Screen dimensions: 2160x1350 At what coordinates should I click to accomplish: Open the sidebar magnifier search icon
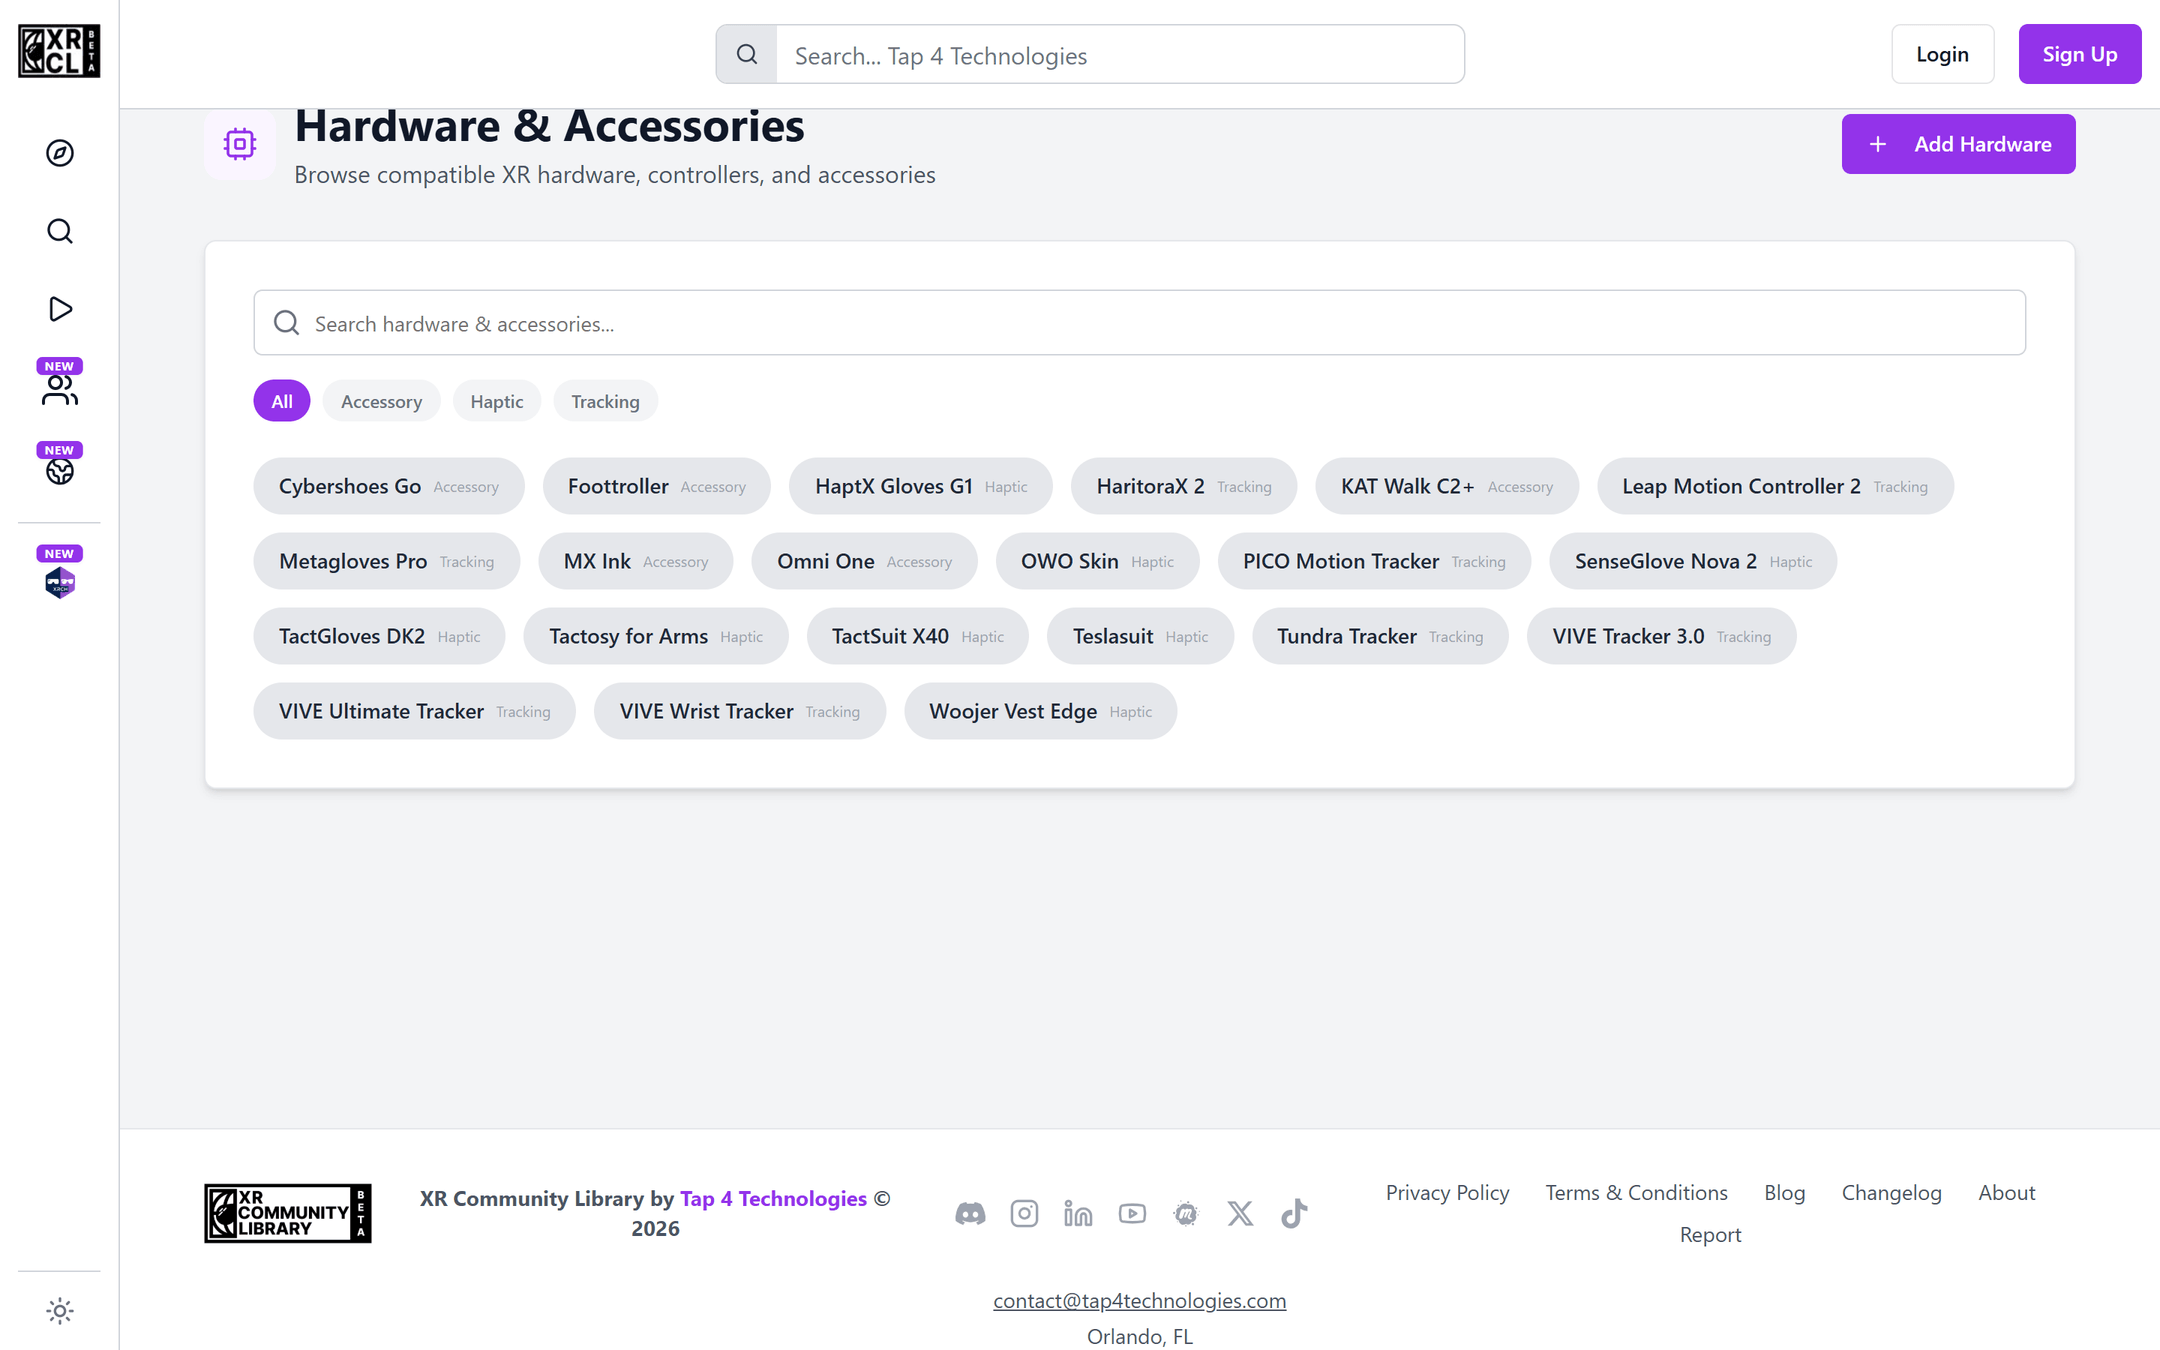pos(60,231)
